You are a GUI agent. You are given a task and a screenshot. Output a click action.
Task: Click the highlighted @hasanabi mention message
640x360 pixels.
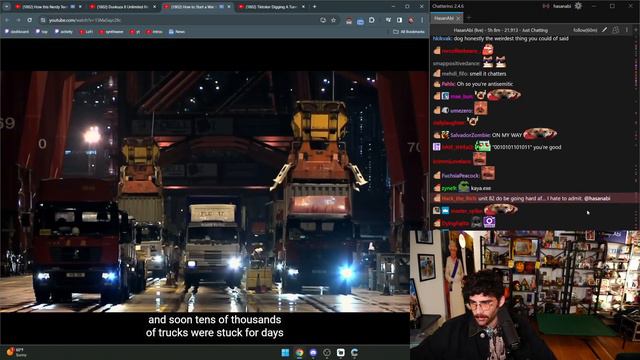tap(533, 198)
